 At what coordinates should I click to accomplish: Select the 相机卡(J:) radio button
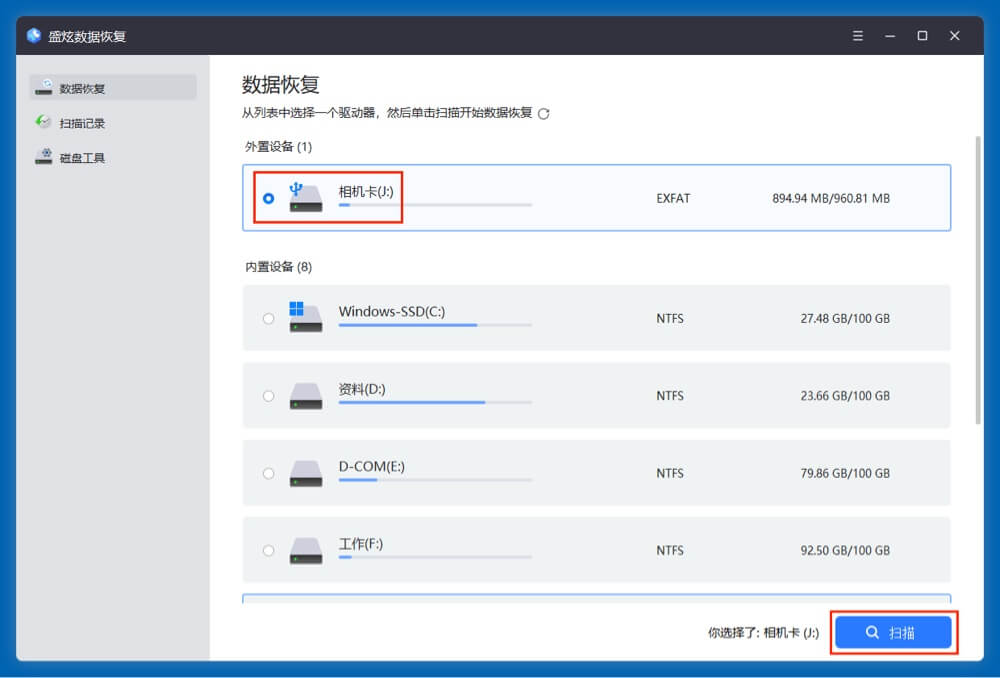click(x=268, y=198)
